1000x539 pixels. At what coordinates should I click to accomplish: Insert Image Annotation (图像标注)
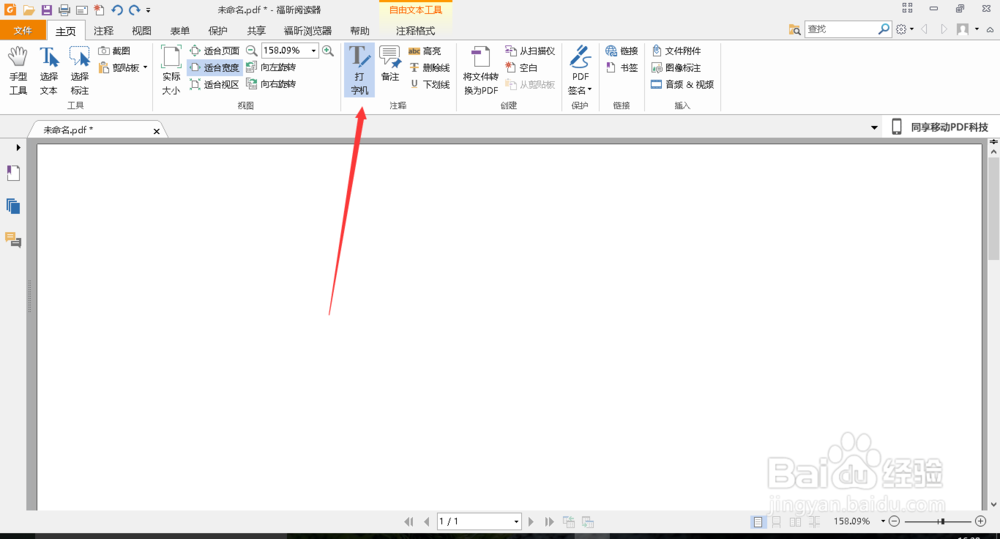pyautogui.click(x=676, y=68)
